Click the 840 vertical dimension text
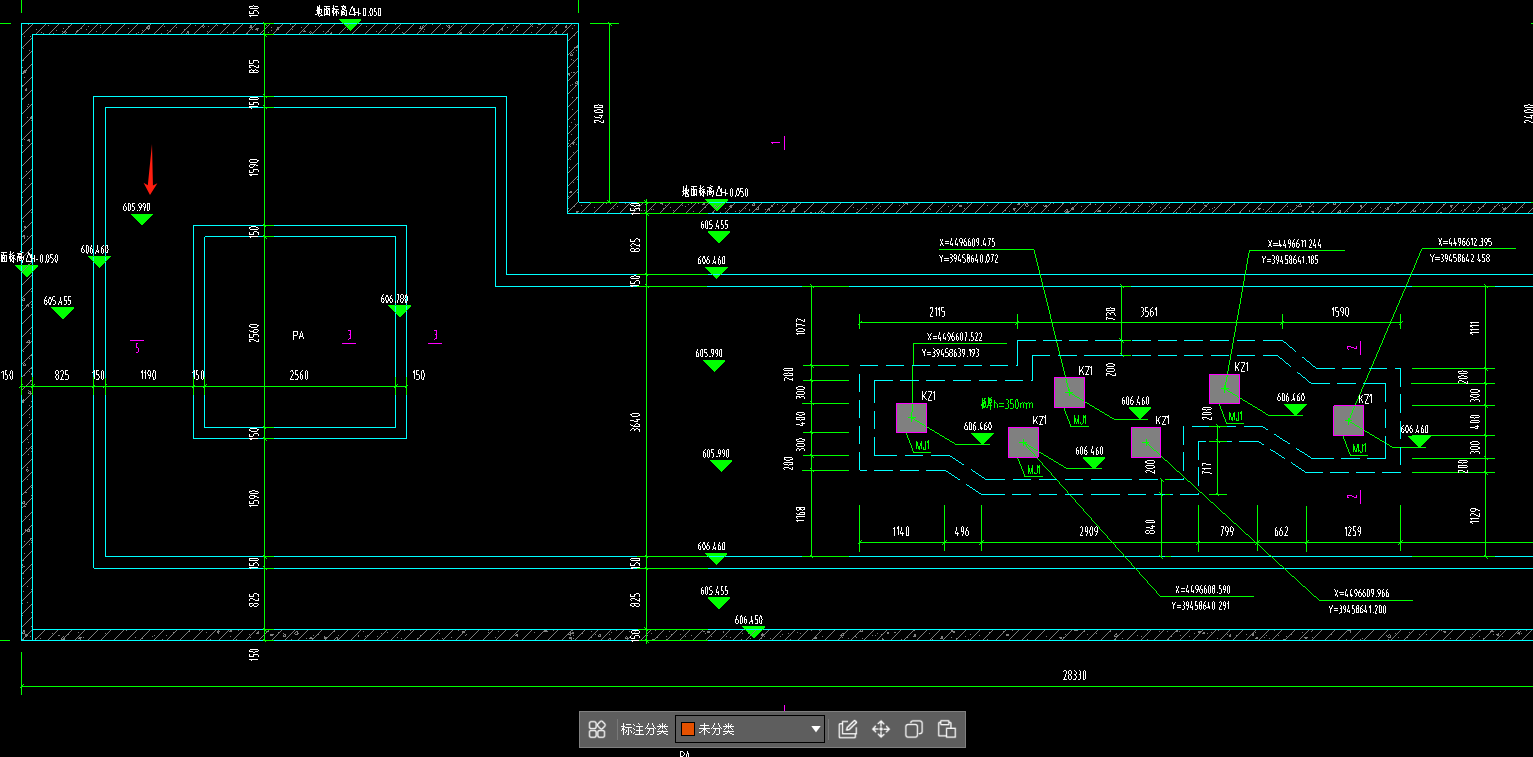Image resolution: width=1533 pixels, height=757 pixels. (1150, 527)
